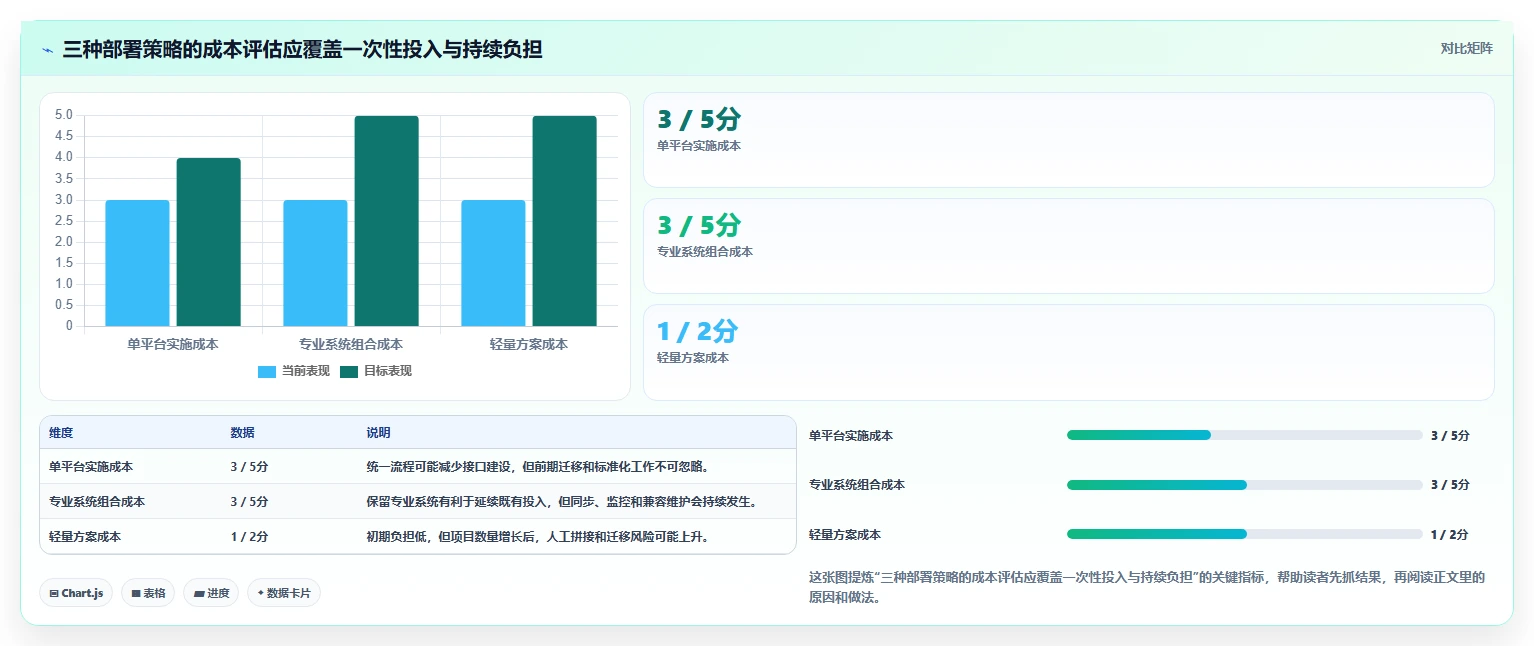Select the 数据卡片 tag chip
Image resolution: width=1534 pixels, height=646 pixels.
point(284,593)
